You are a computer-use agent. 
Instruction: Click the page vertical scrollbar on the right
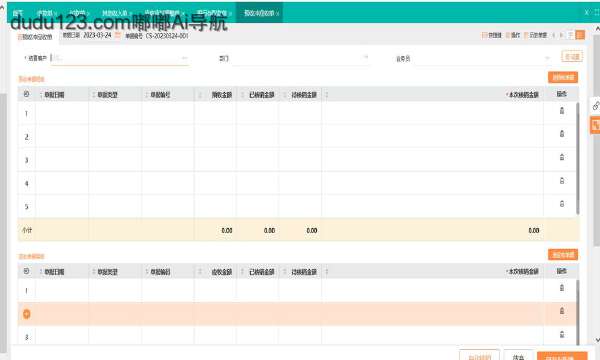(x=597, y=140)
